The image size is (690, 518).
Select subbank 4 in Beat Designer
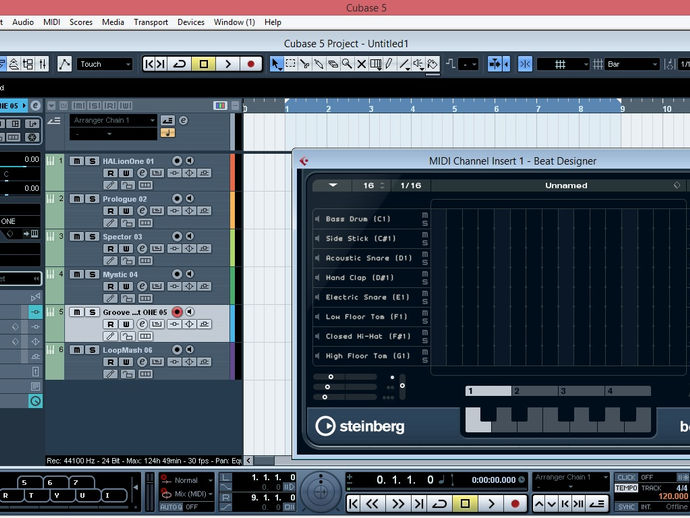628,391
